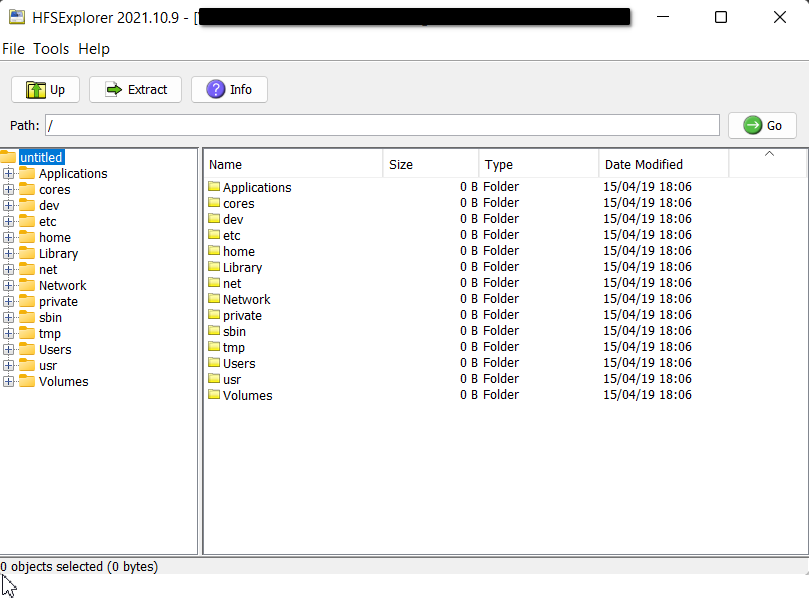Image resolution: width=809 pixels, height=607 pixels.
Task: Click the Up folder arrow icon
Action: 36,90
